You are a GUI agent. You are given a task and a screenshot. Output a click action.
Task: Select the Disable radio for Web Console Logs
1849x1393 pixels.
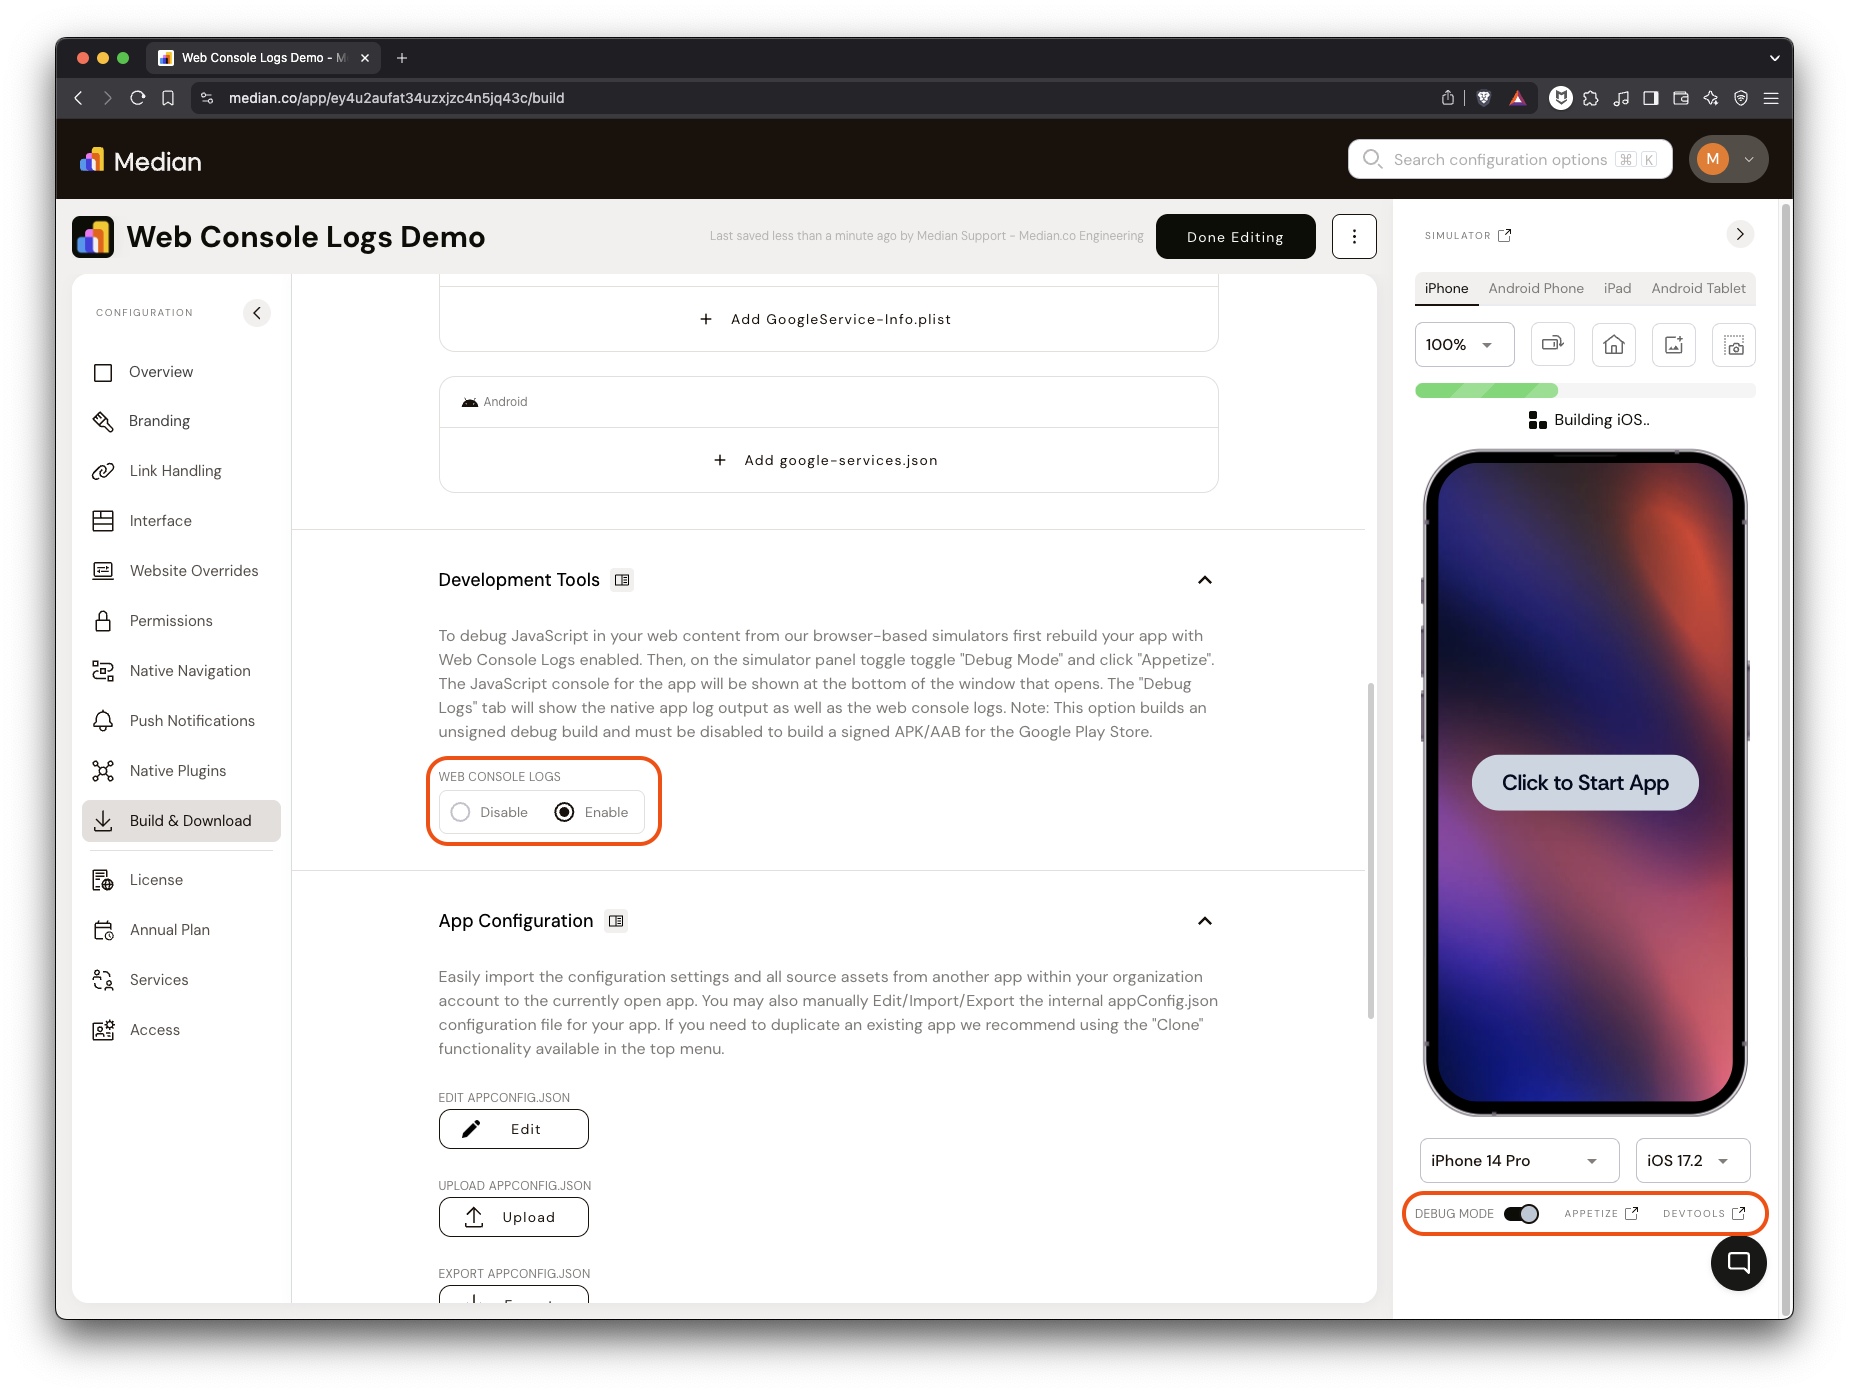pyautogui.click(x=460, y=812)
